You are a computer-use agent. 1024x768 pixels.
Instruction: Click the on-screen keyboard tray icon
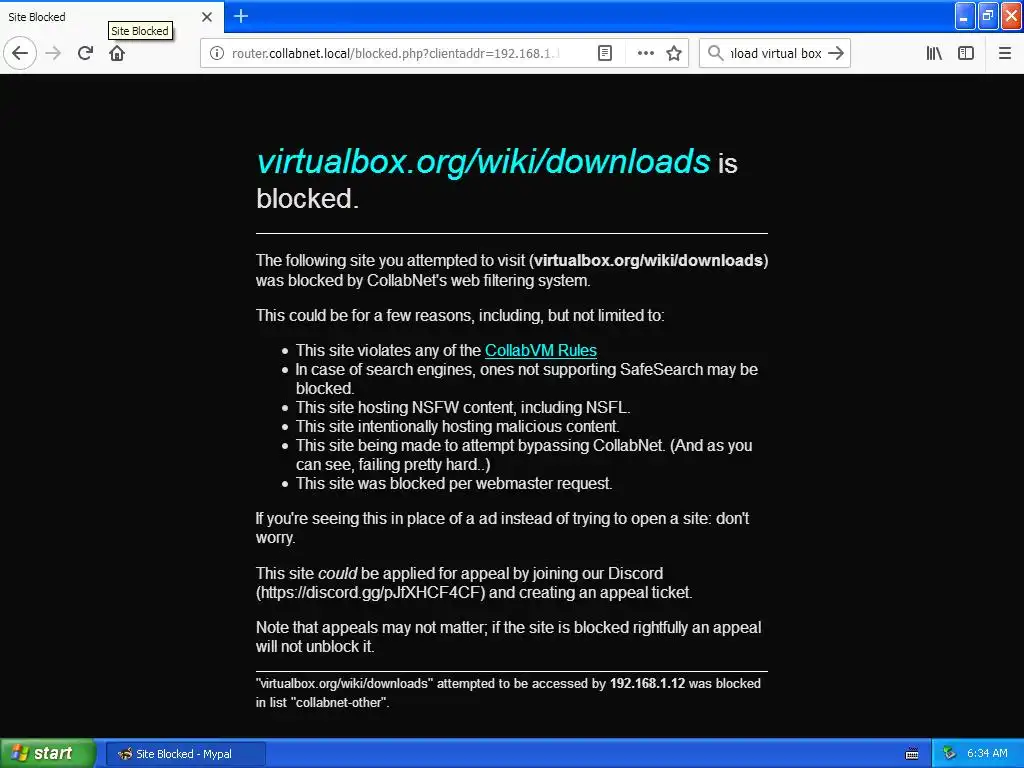pos(912,754)
